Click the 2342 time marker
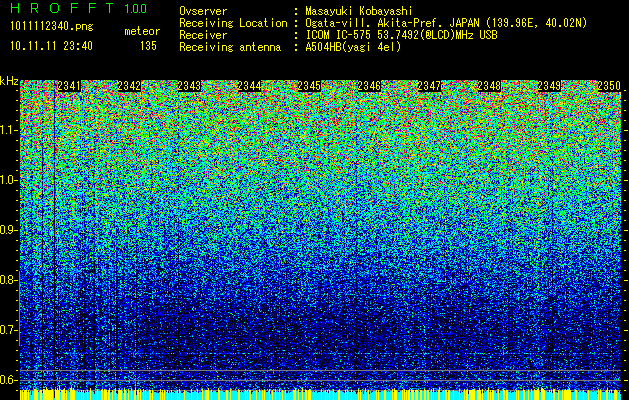 [x=129, y=86]
